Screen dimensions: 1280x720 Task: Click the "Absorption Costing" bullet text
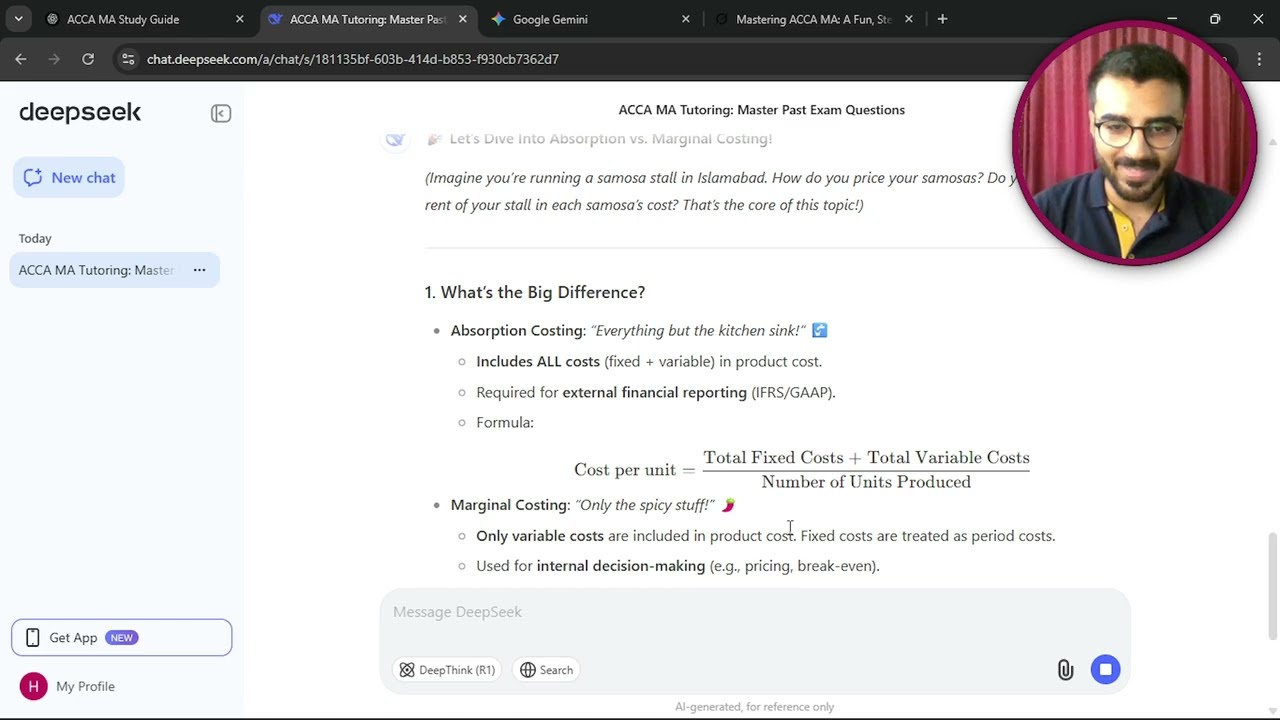pyautogui.click(x=518, y=330)
